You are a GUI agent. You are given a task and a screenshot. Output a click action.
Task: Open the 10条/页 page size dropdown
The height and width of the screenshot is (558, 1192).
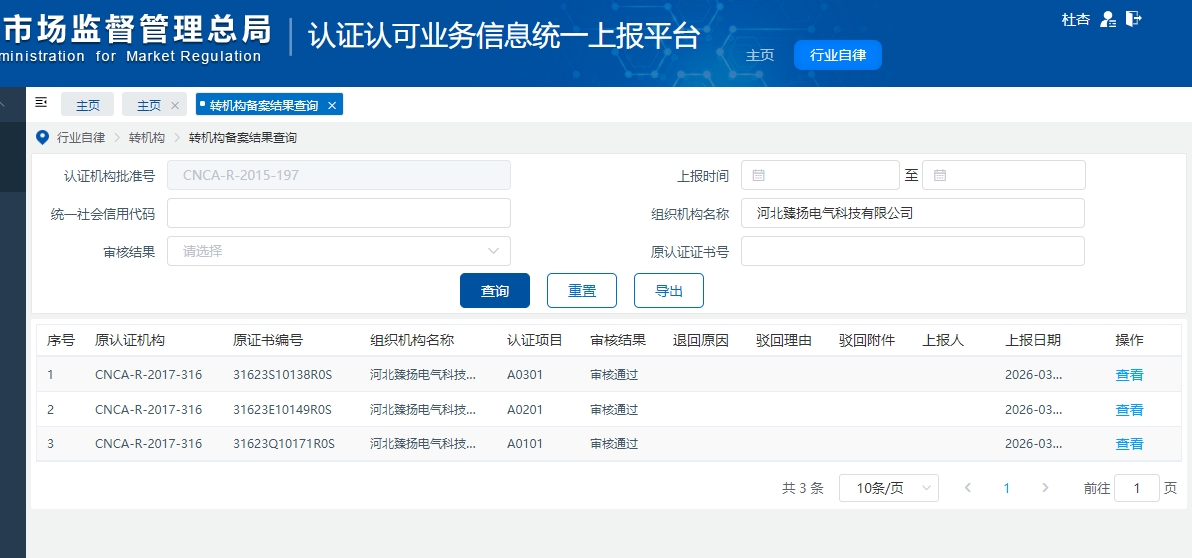coord(888,488)
